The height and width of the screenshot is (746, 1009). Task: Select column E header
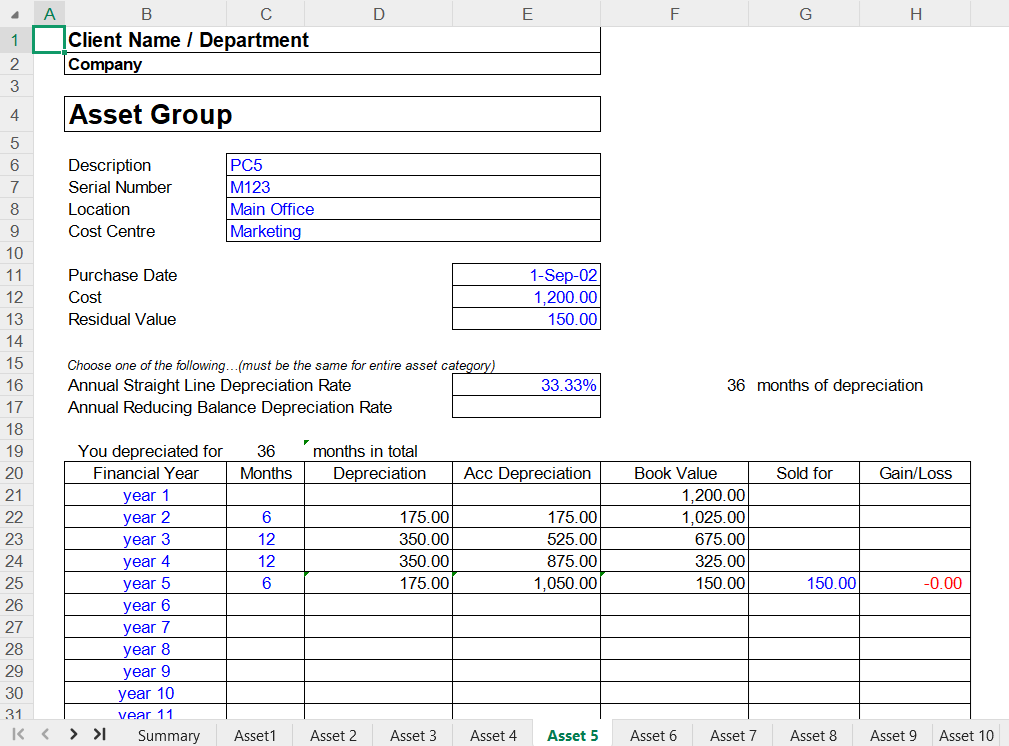pos(527,14)
